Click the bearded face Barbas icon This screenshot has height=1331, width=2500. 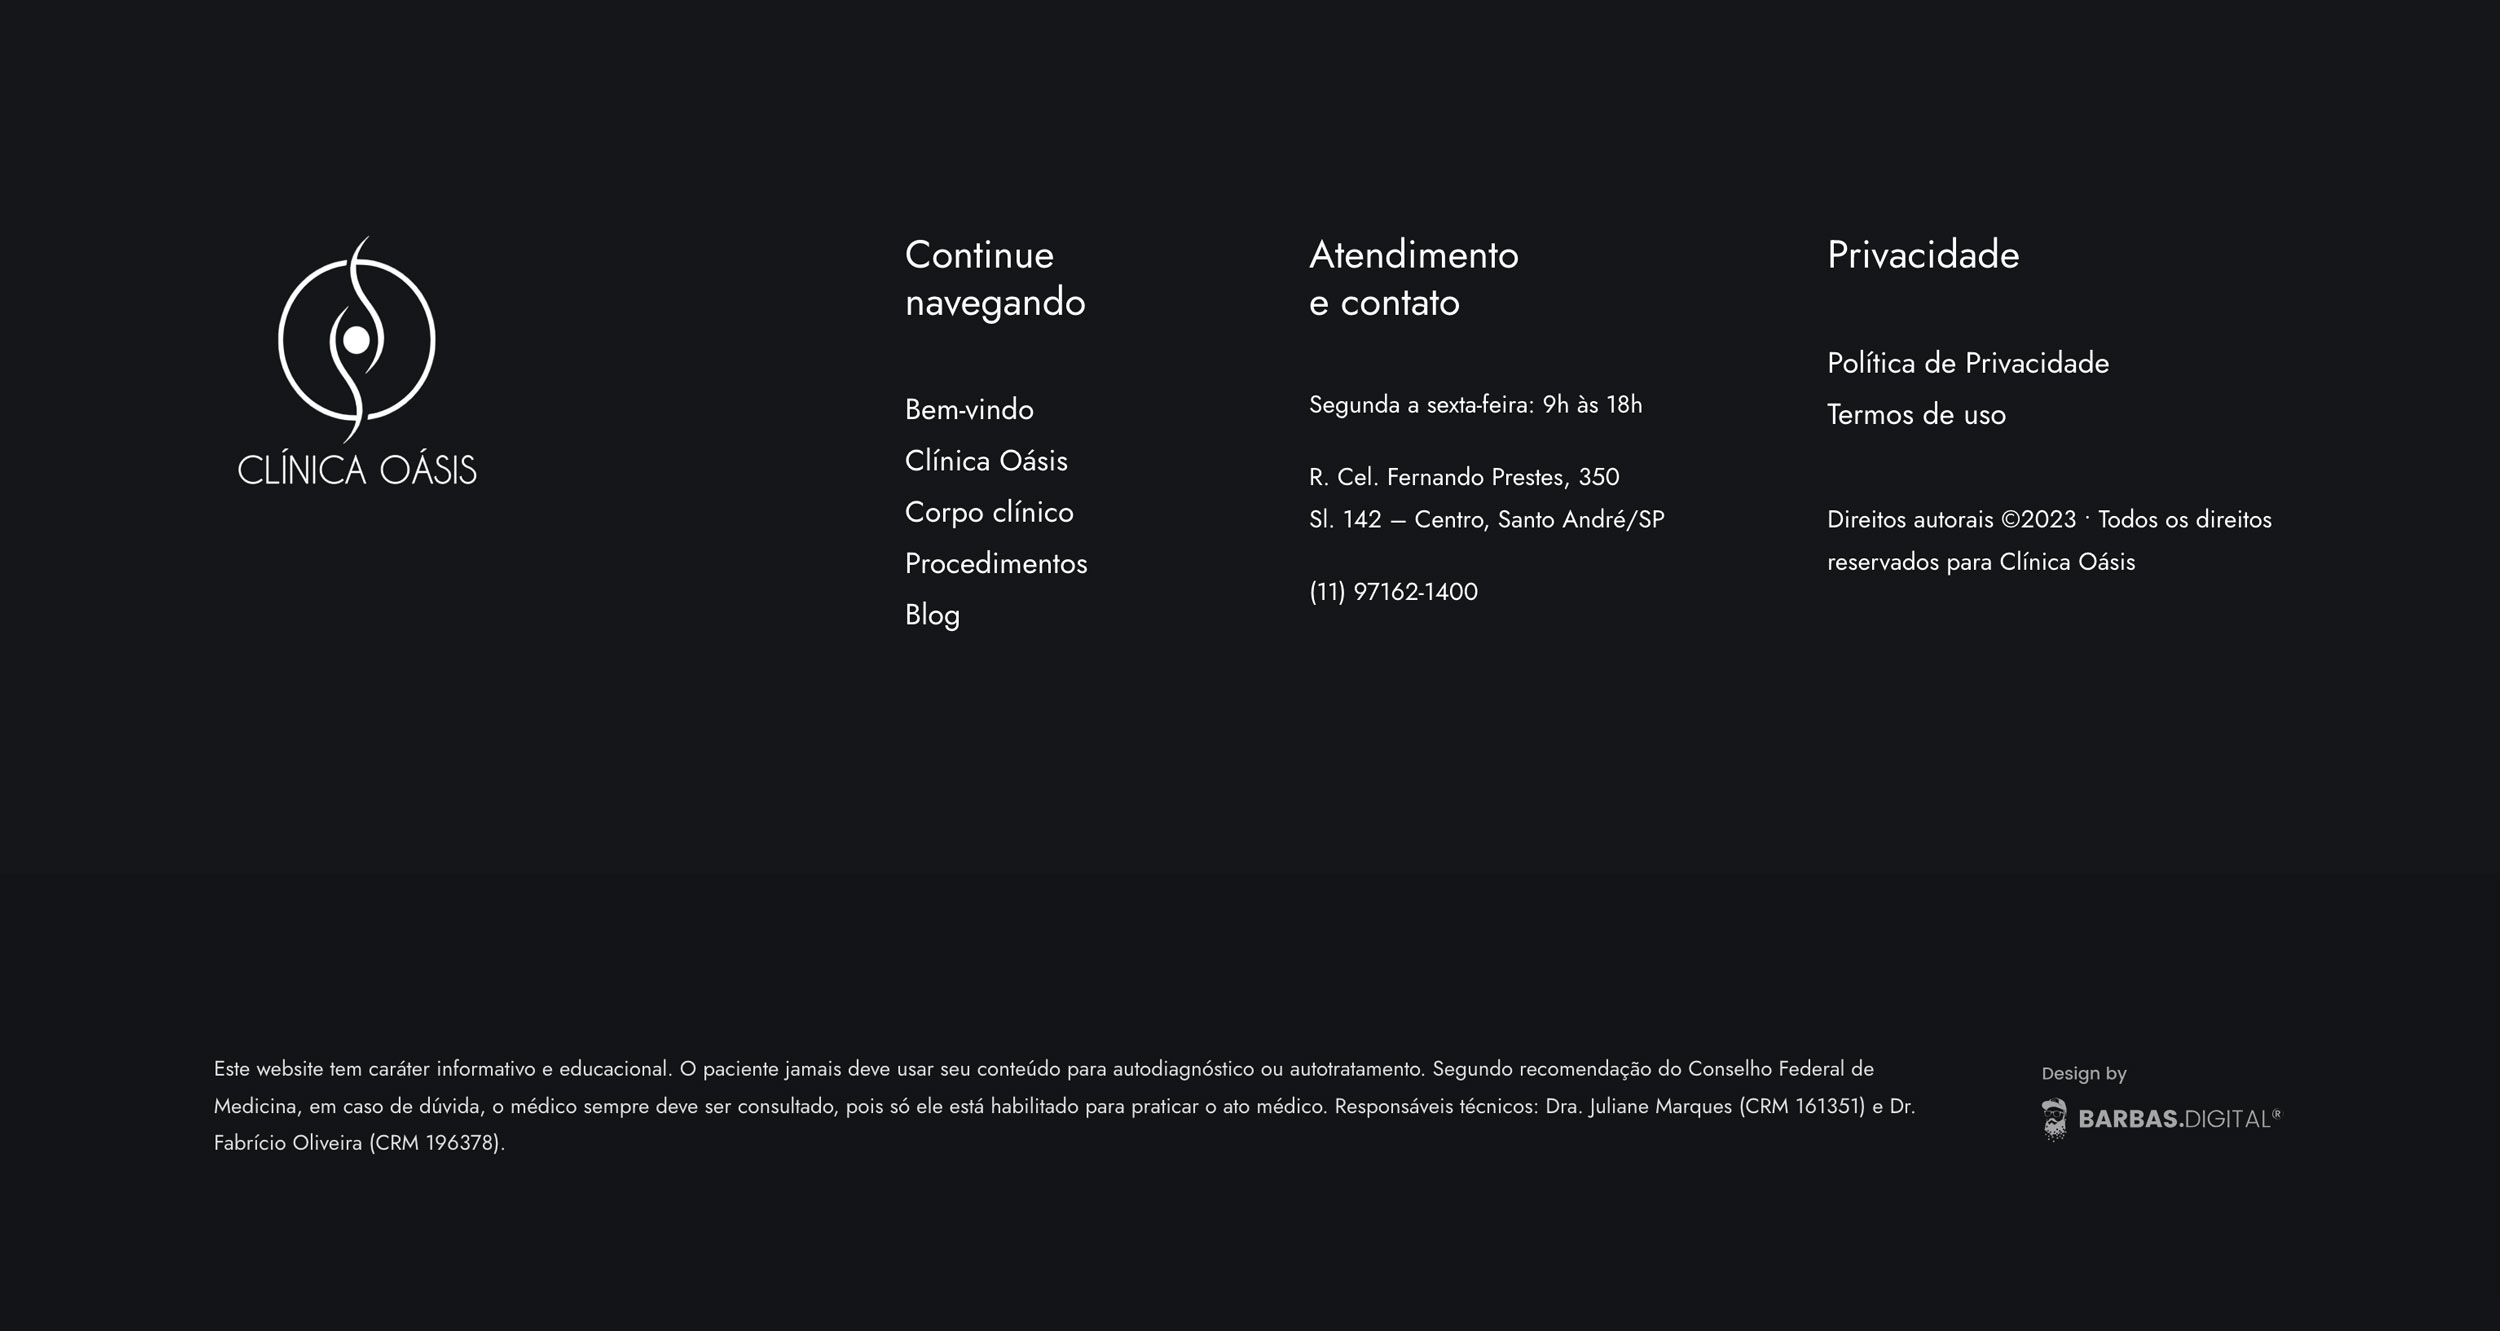tap(2054, 1119)
